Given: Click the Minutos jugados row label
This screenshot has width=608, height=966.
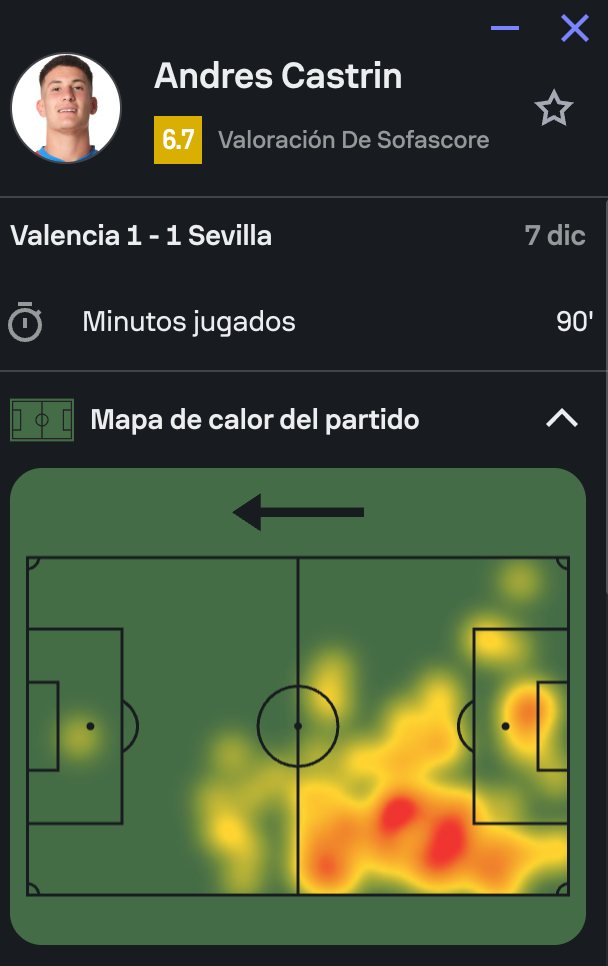Looking at the screenshot, I should (189, 322).
